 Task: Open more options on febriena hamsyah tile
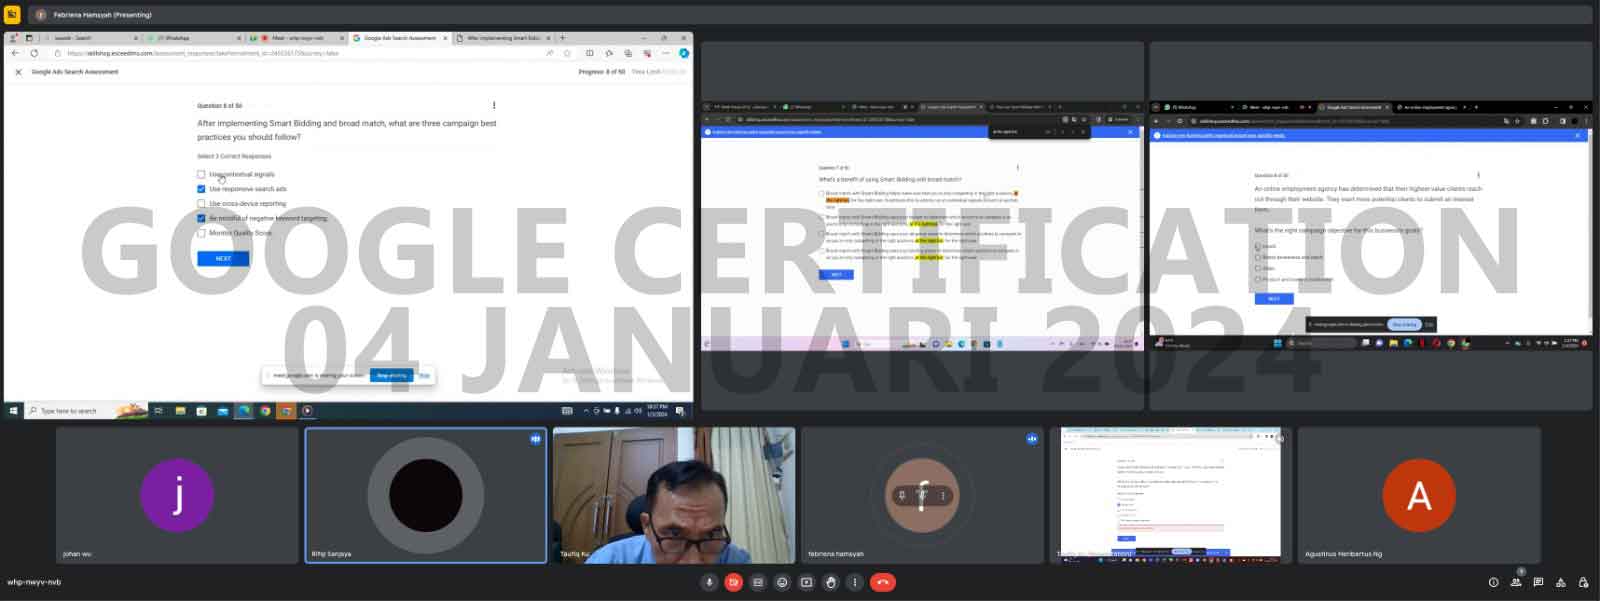pyautogui.click(x=942, y=495)
